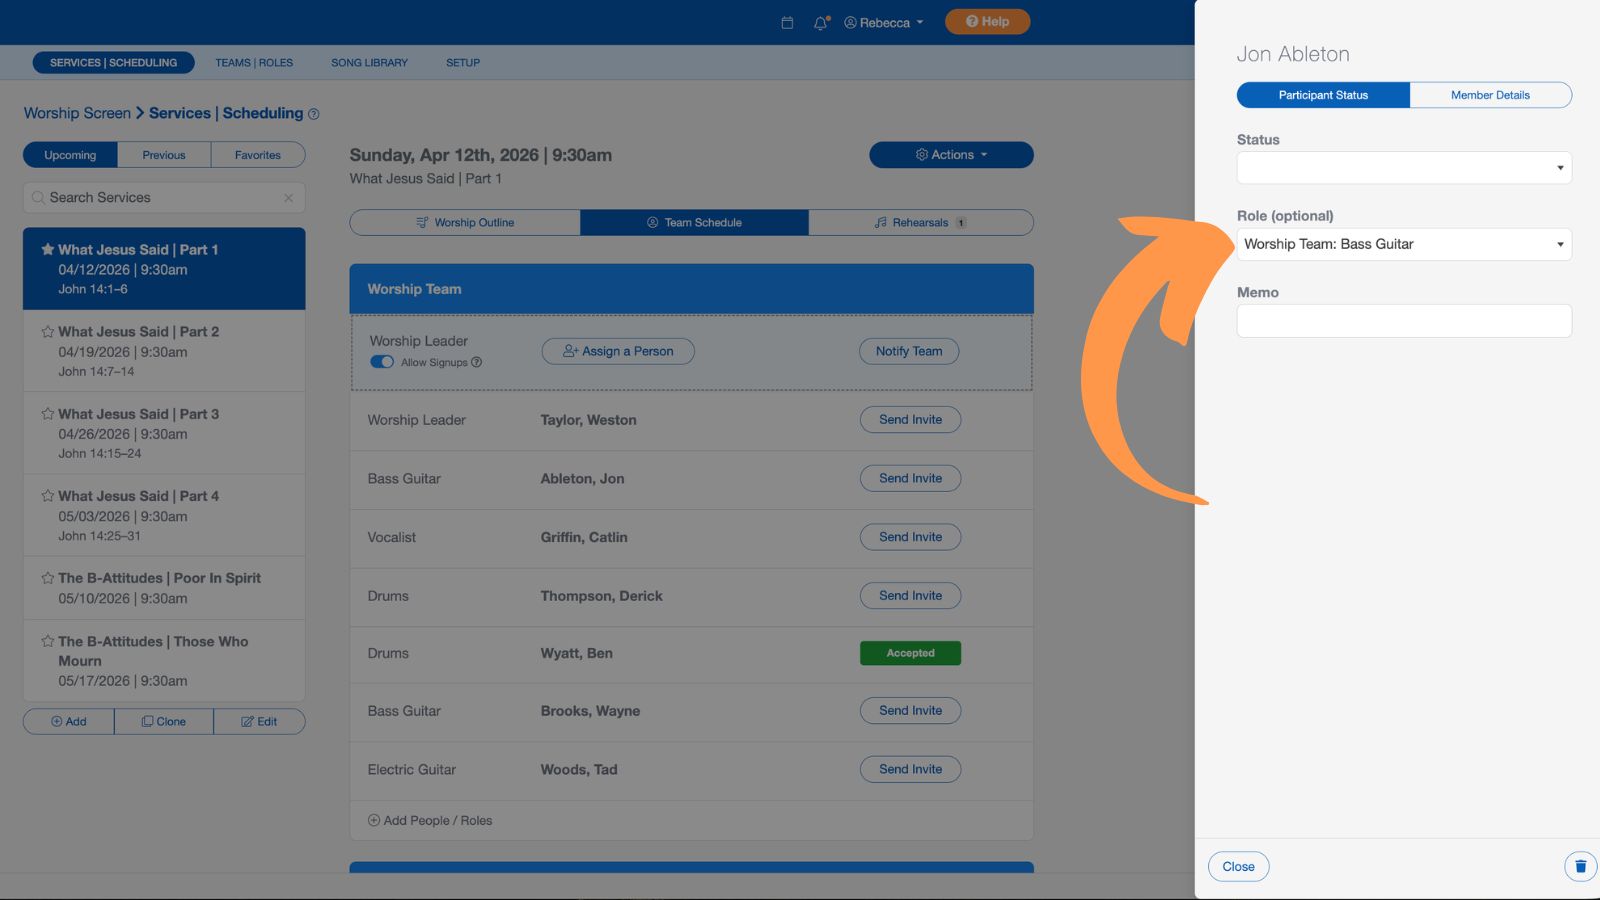The width and height of the screenshot is (1600, 900).
Task: Open the calendar icon in the top bar
Action: [x=786, y=21]
